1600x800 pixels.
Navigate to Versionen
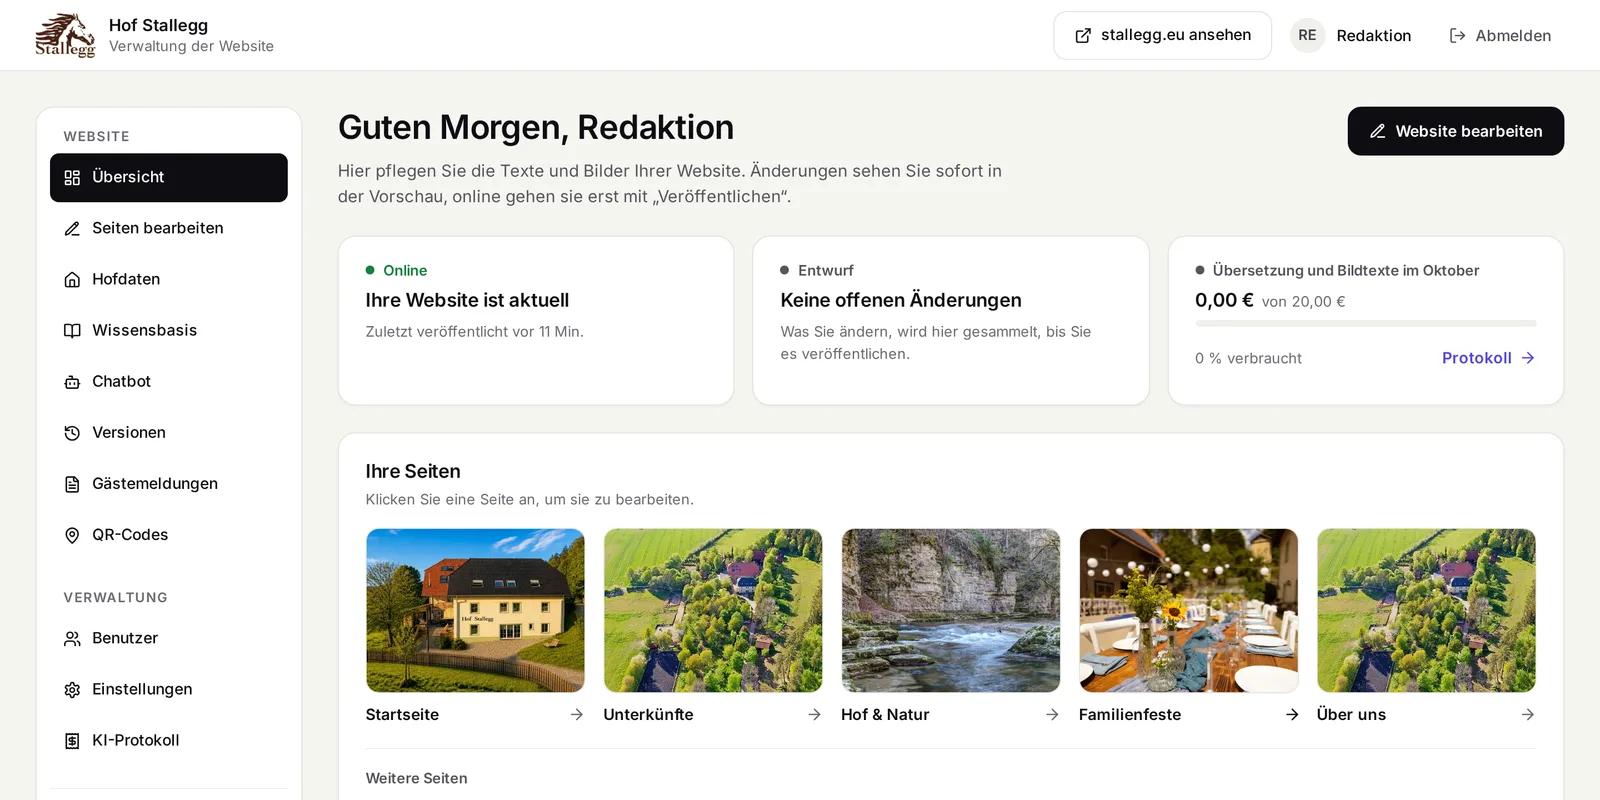[x=169, y=432]
